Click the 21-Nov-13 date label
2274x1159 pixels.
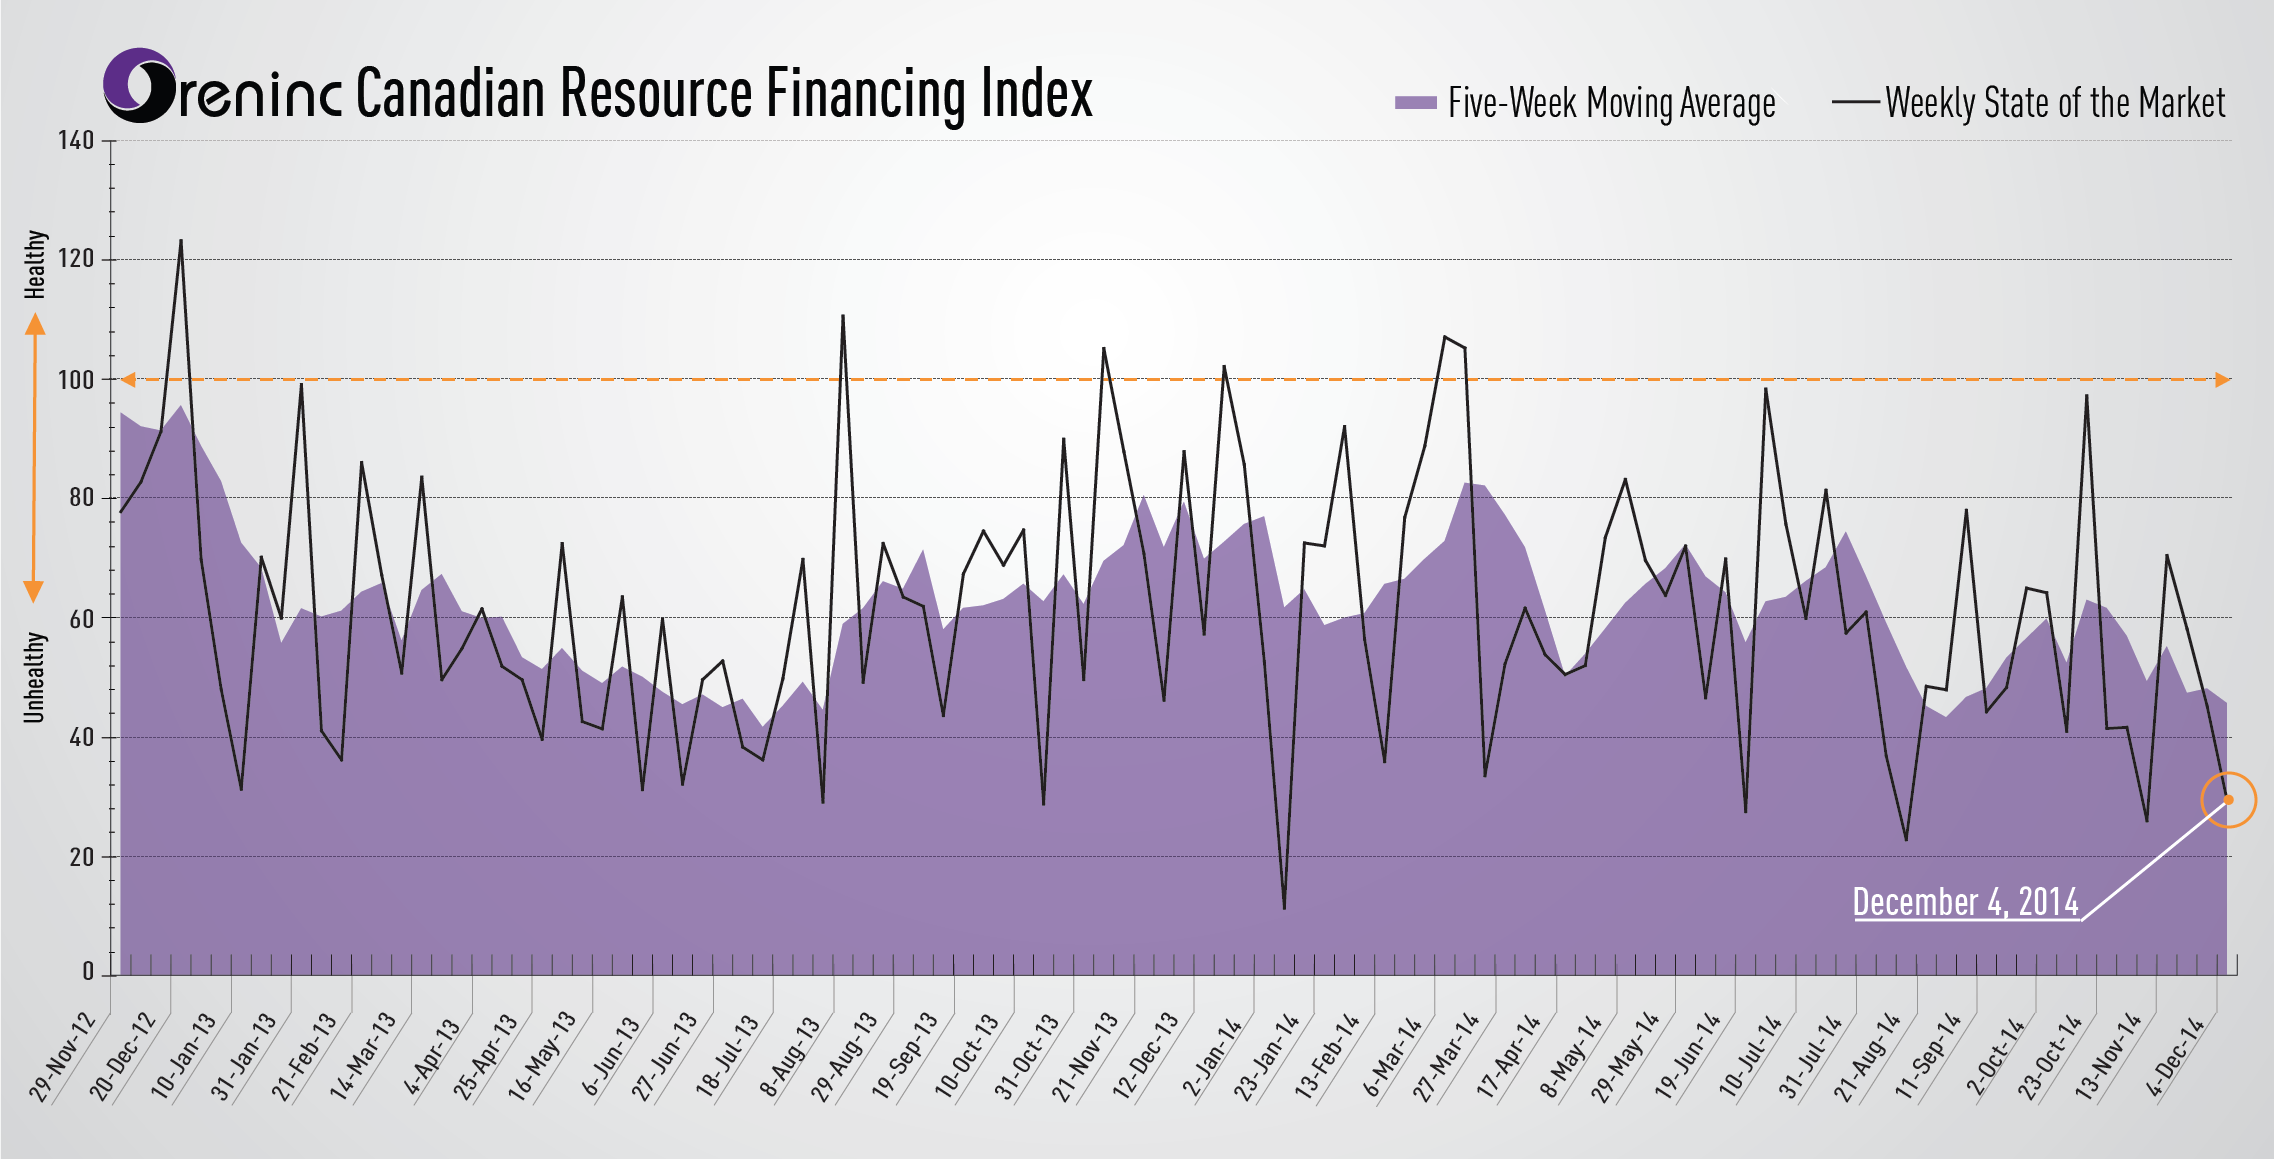tap(1088, 1056)
